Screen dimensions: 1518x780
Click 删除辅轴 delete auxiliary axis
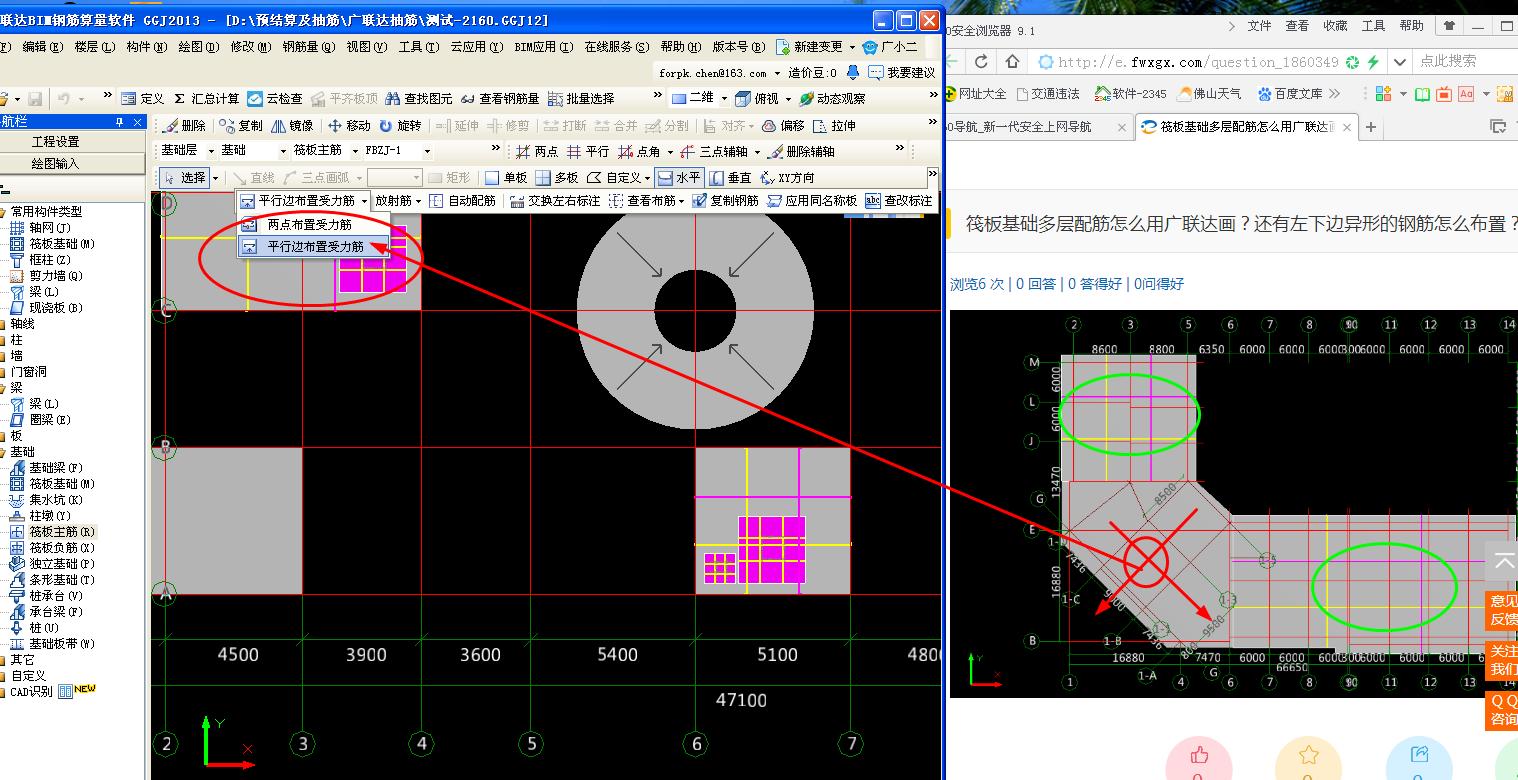pyautogui.click(x=801, y=152)
